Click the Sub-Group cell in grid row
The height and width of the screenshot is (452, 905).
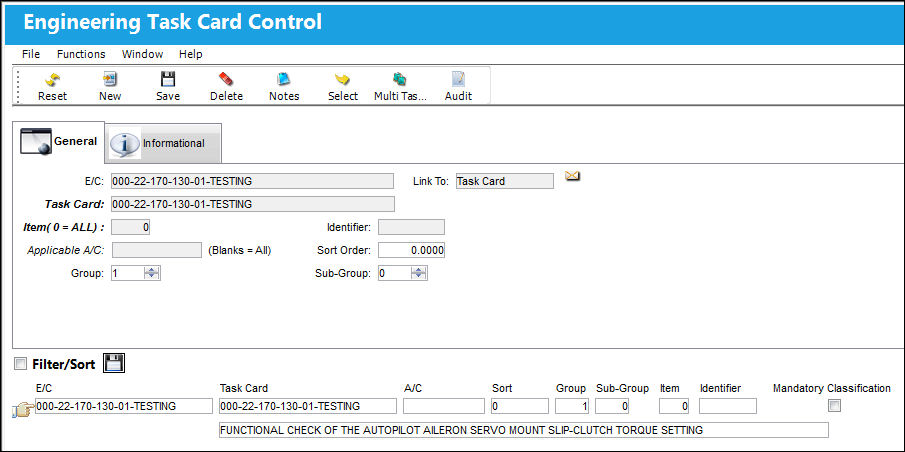tap(612, 406)
